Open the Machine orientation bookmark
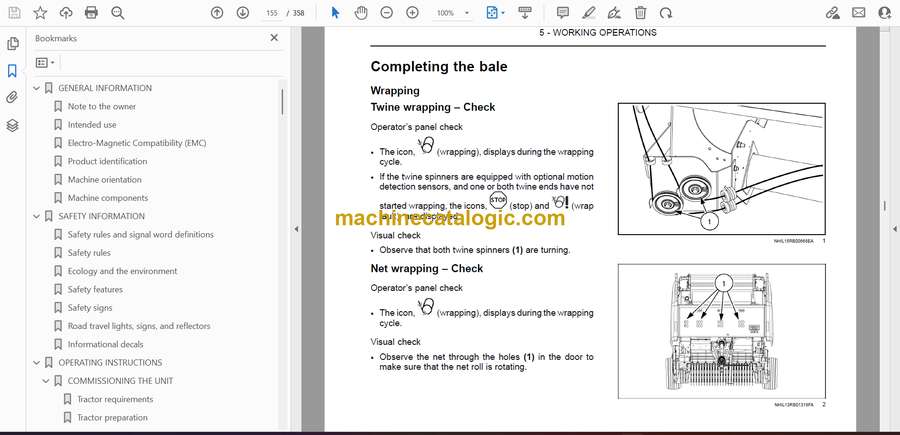Screen dimensions: 900x435 click(104, 180)
